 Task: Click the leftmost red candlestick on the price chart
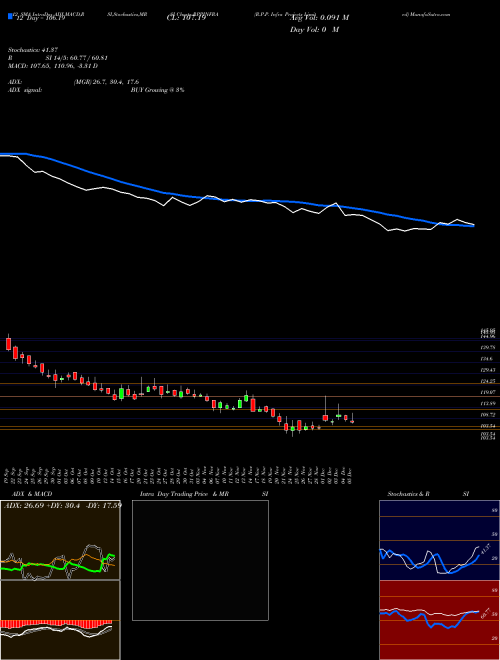(8, 343)
